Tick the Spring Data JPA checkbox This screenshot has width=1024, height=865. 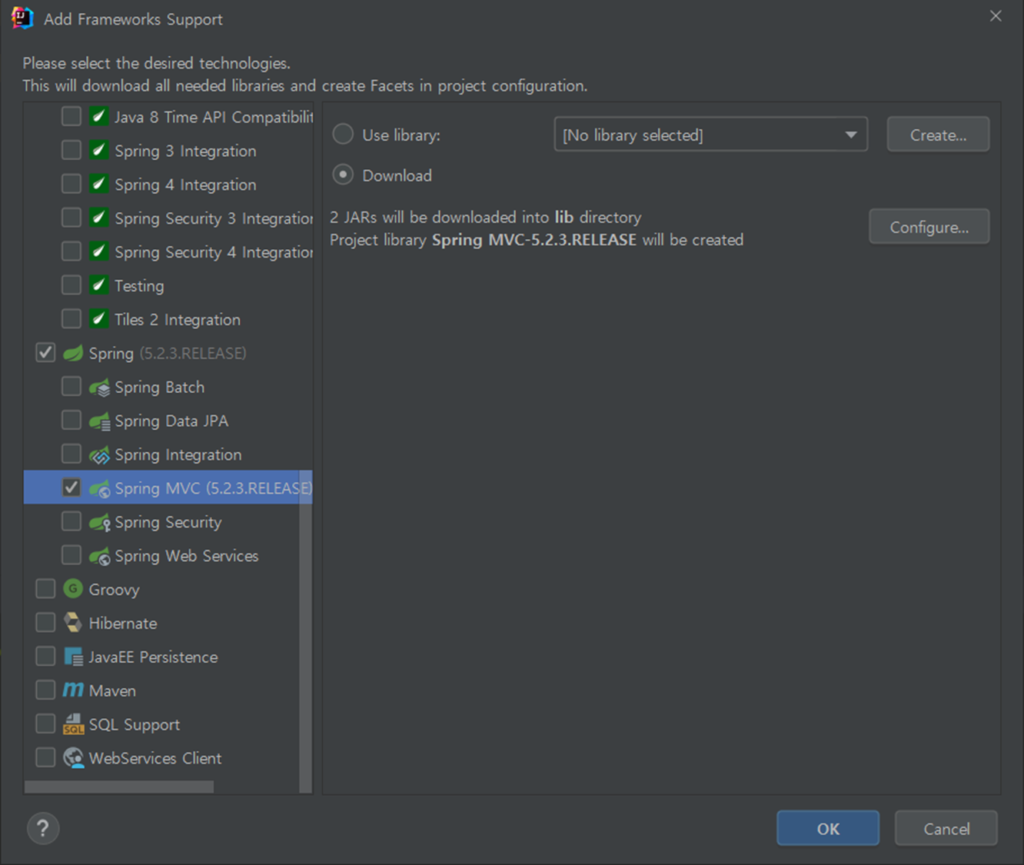click(x=71, y=421)
